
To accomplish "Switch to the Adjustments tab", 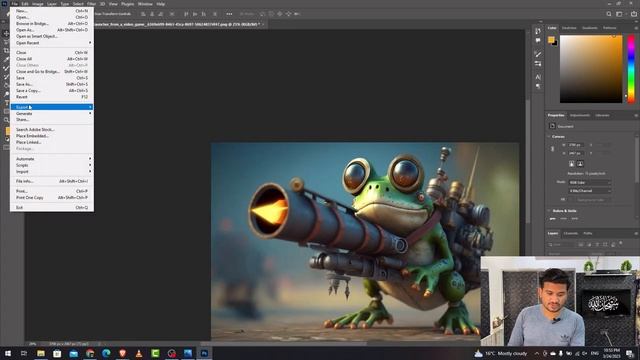I will tap(580, 116).
